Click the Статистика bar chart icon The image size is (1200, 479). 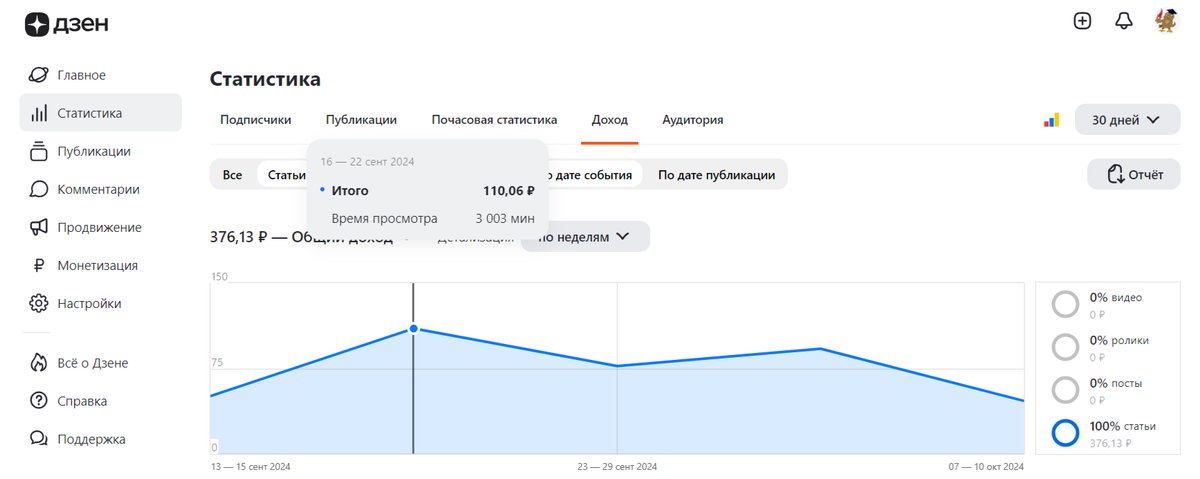tap(39, 113)
